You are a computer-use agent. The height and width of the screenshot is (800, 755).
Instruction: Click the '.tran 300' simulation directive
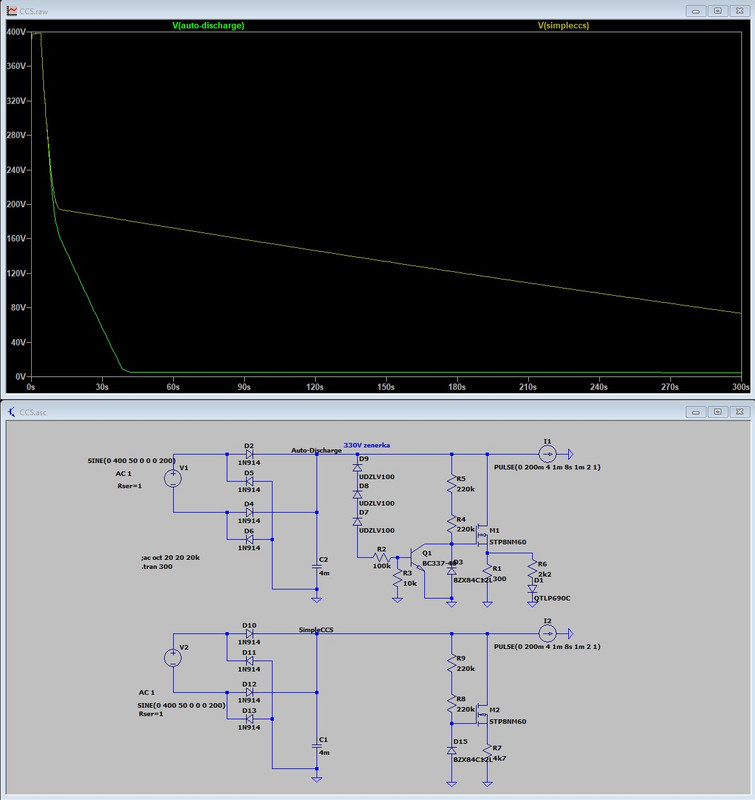[x=157, y=567]
